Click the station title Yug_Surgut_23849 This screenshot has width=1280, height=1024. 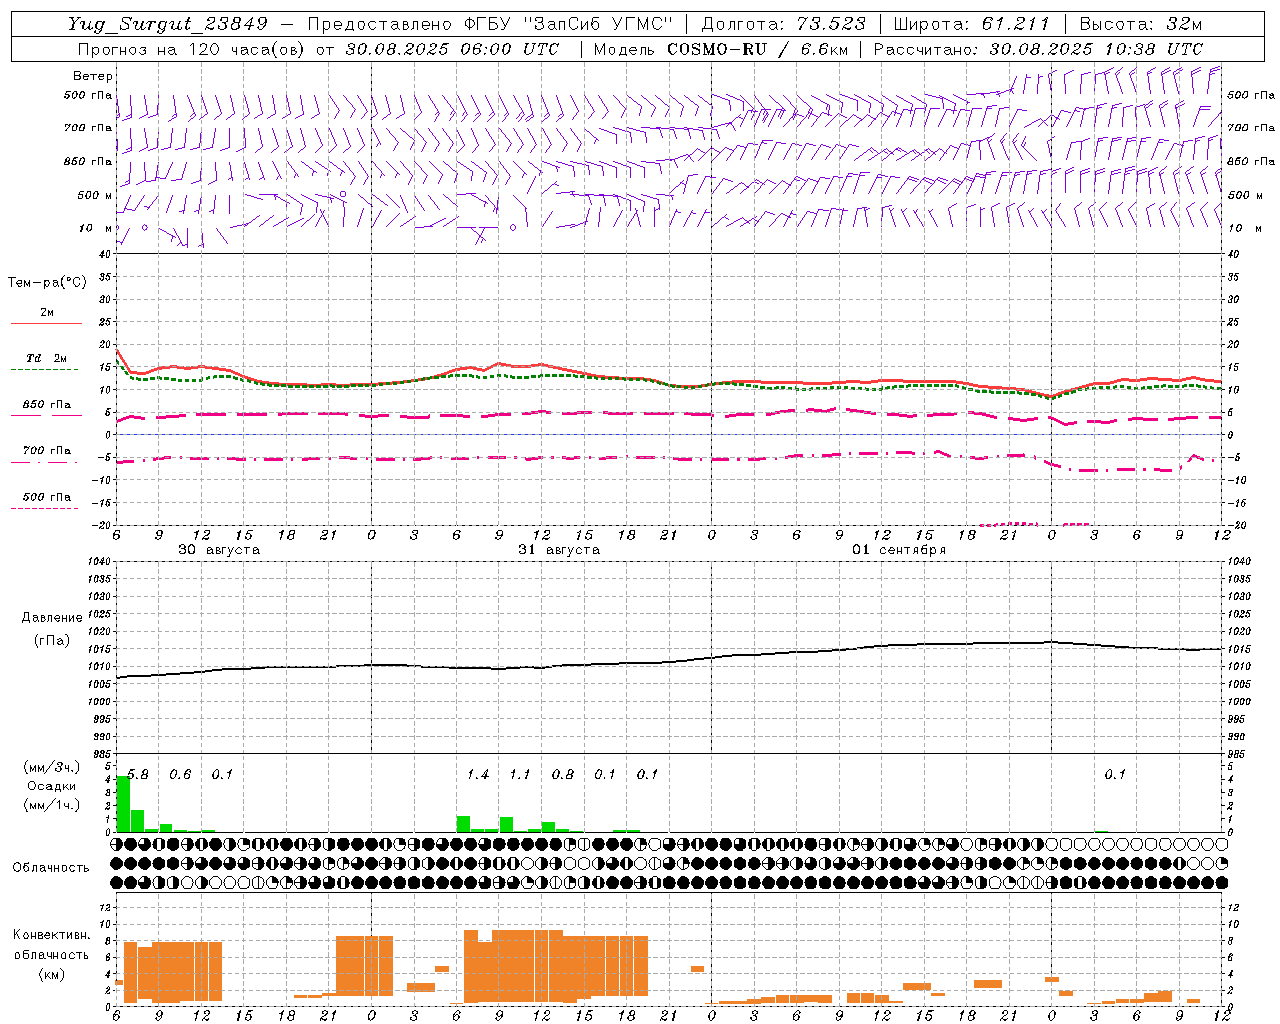(168, 25)
